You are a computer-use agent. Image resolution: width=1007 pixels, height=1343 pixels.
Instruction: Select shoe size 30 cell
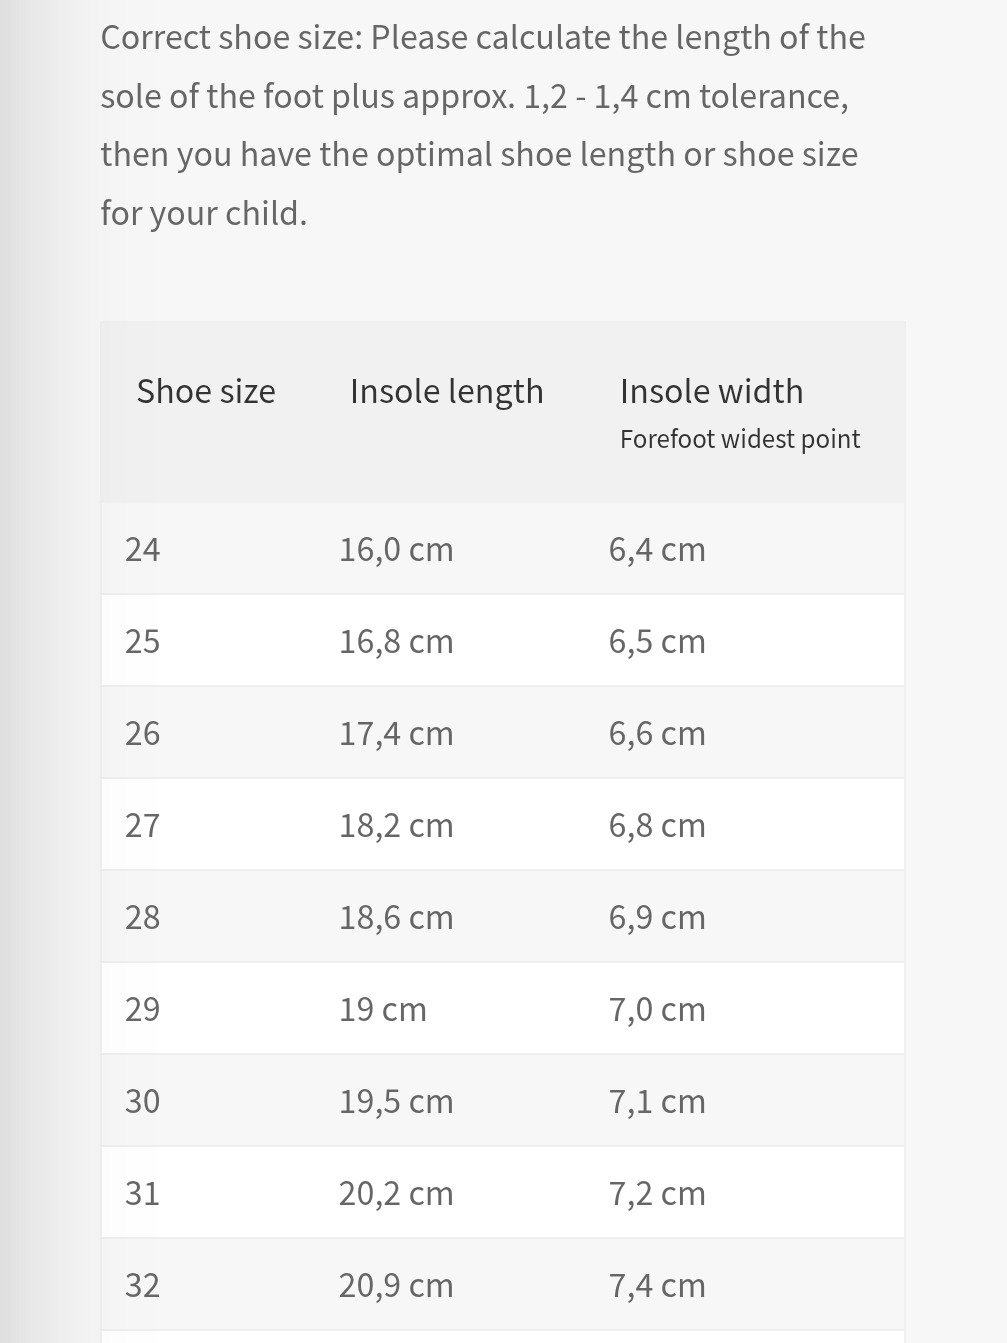[x=142, y=1101]
